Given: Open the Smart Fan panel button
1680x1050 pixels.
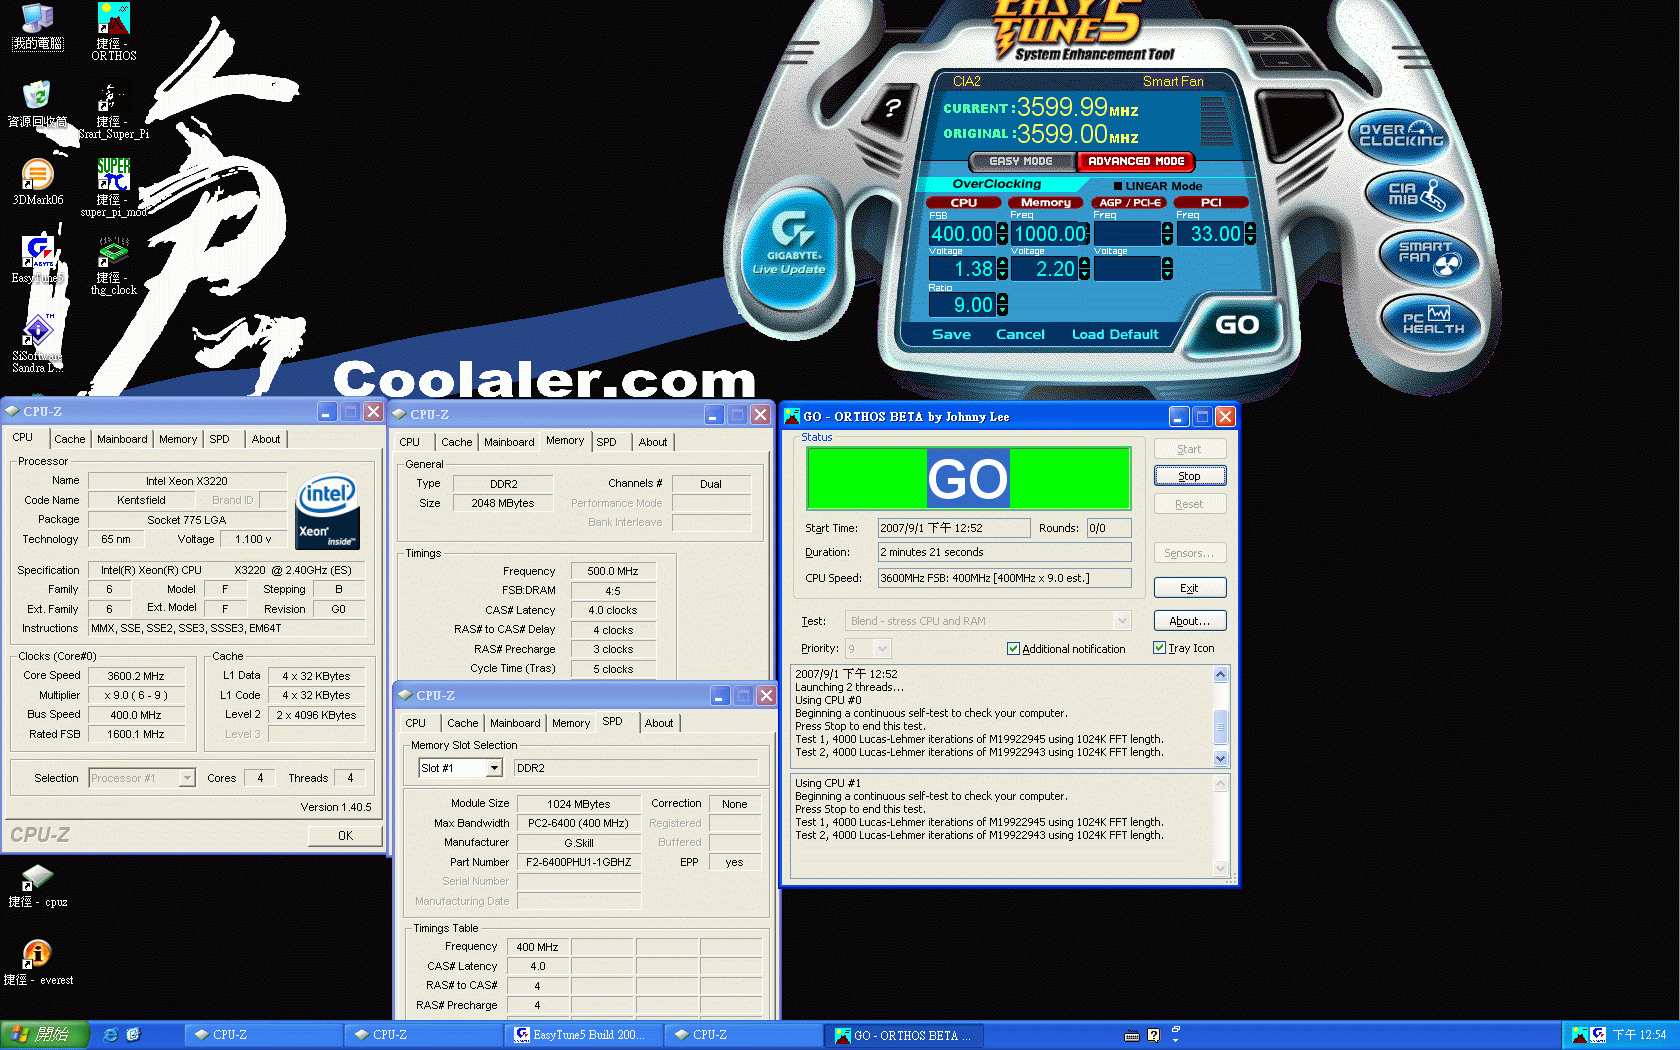Looking at the screenshot, I should coord(1428,258).
